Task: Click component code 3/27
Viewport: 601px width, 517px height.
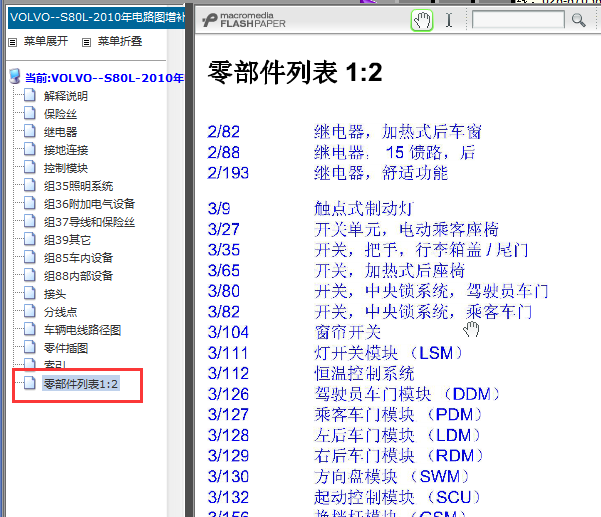Action: coord(223,230)
